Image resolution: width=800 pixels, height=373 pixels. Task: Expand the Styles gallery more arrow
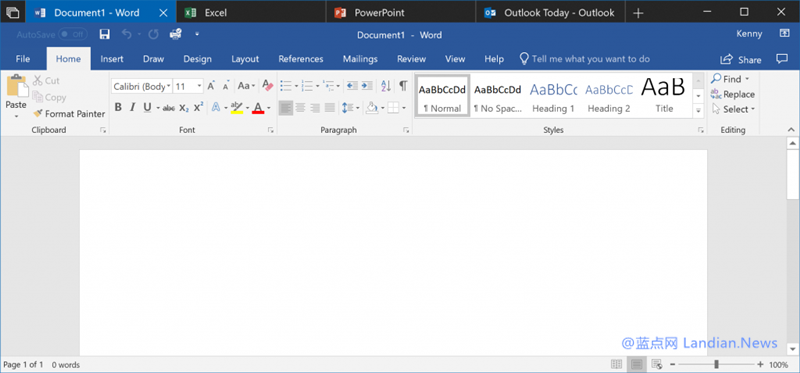pyautogui.click(x=697, y=110)
